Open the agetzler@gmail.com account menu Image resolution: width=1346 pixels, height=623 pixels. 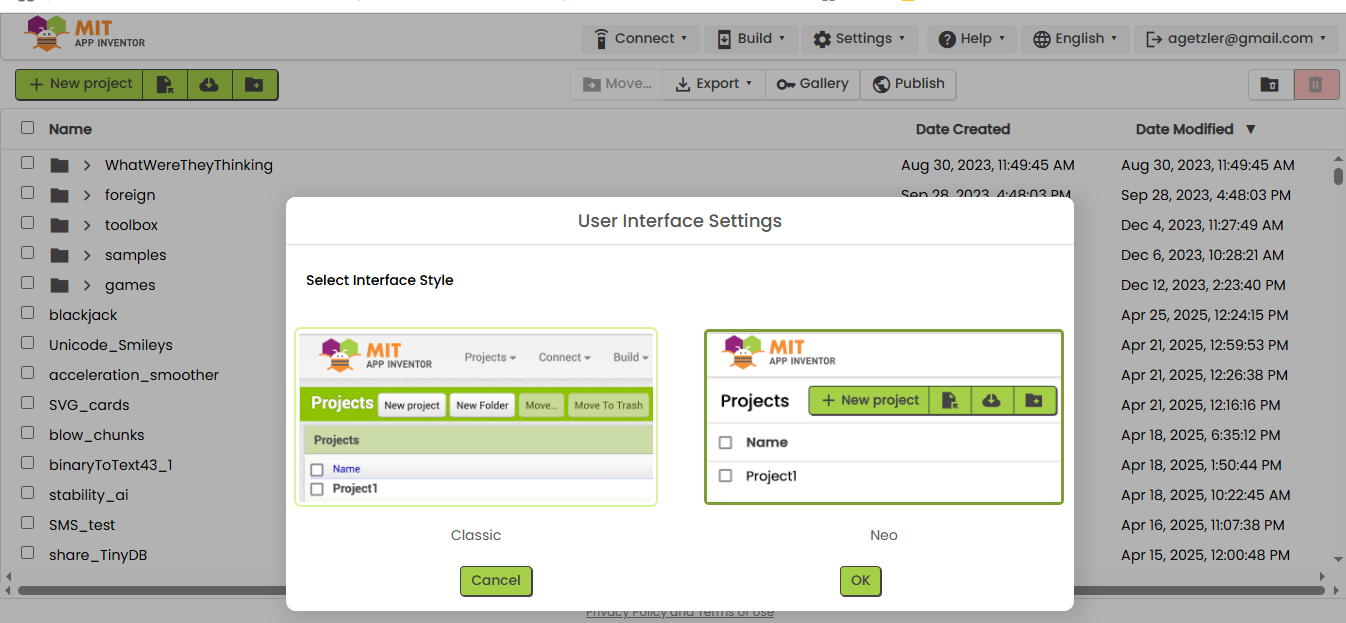click(1237, 39)
